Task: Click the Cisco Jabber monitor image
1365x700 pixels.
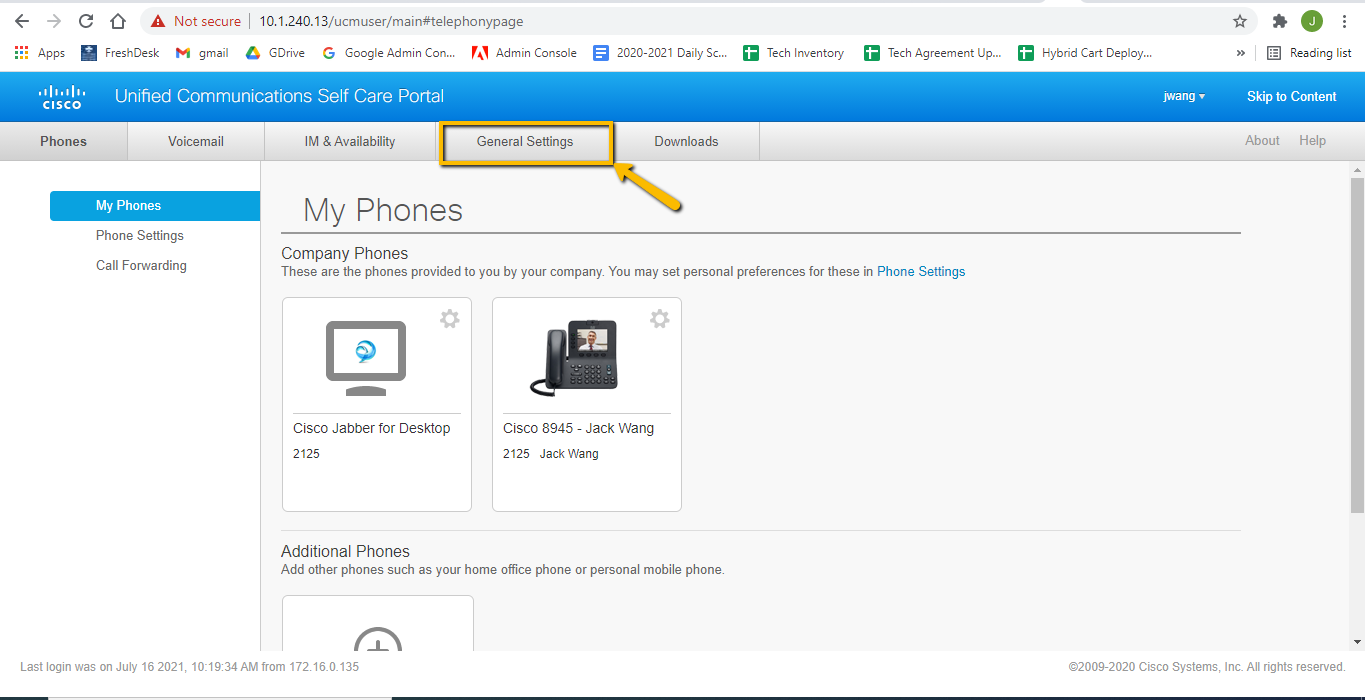Action: click(x=366, y=357)
